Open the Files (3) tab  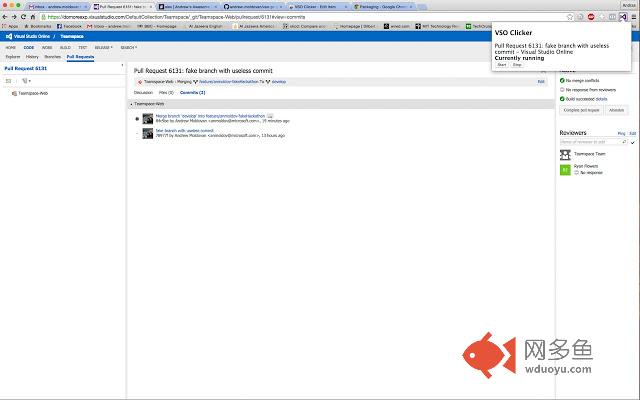point(166,93)
